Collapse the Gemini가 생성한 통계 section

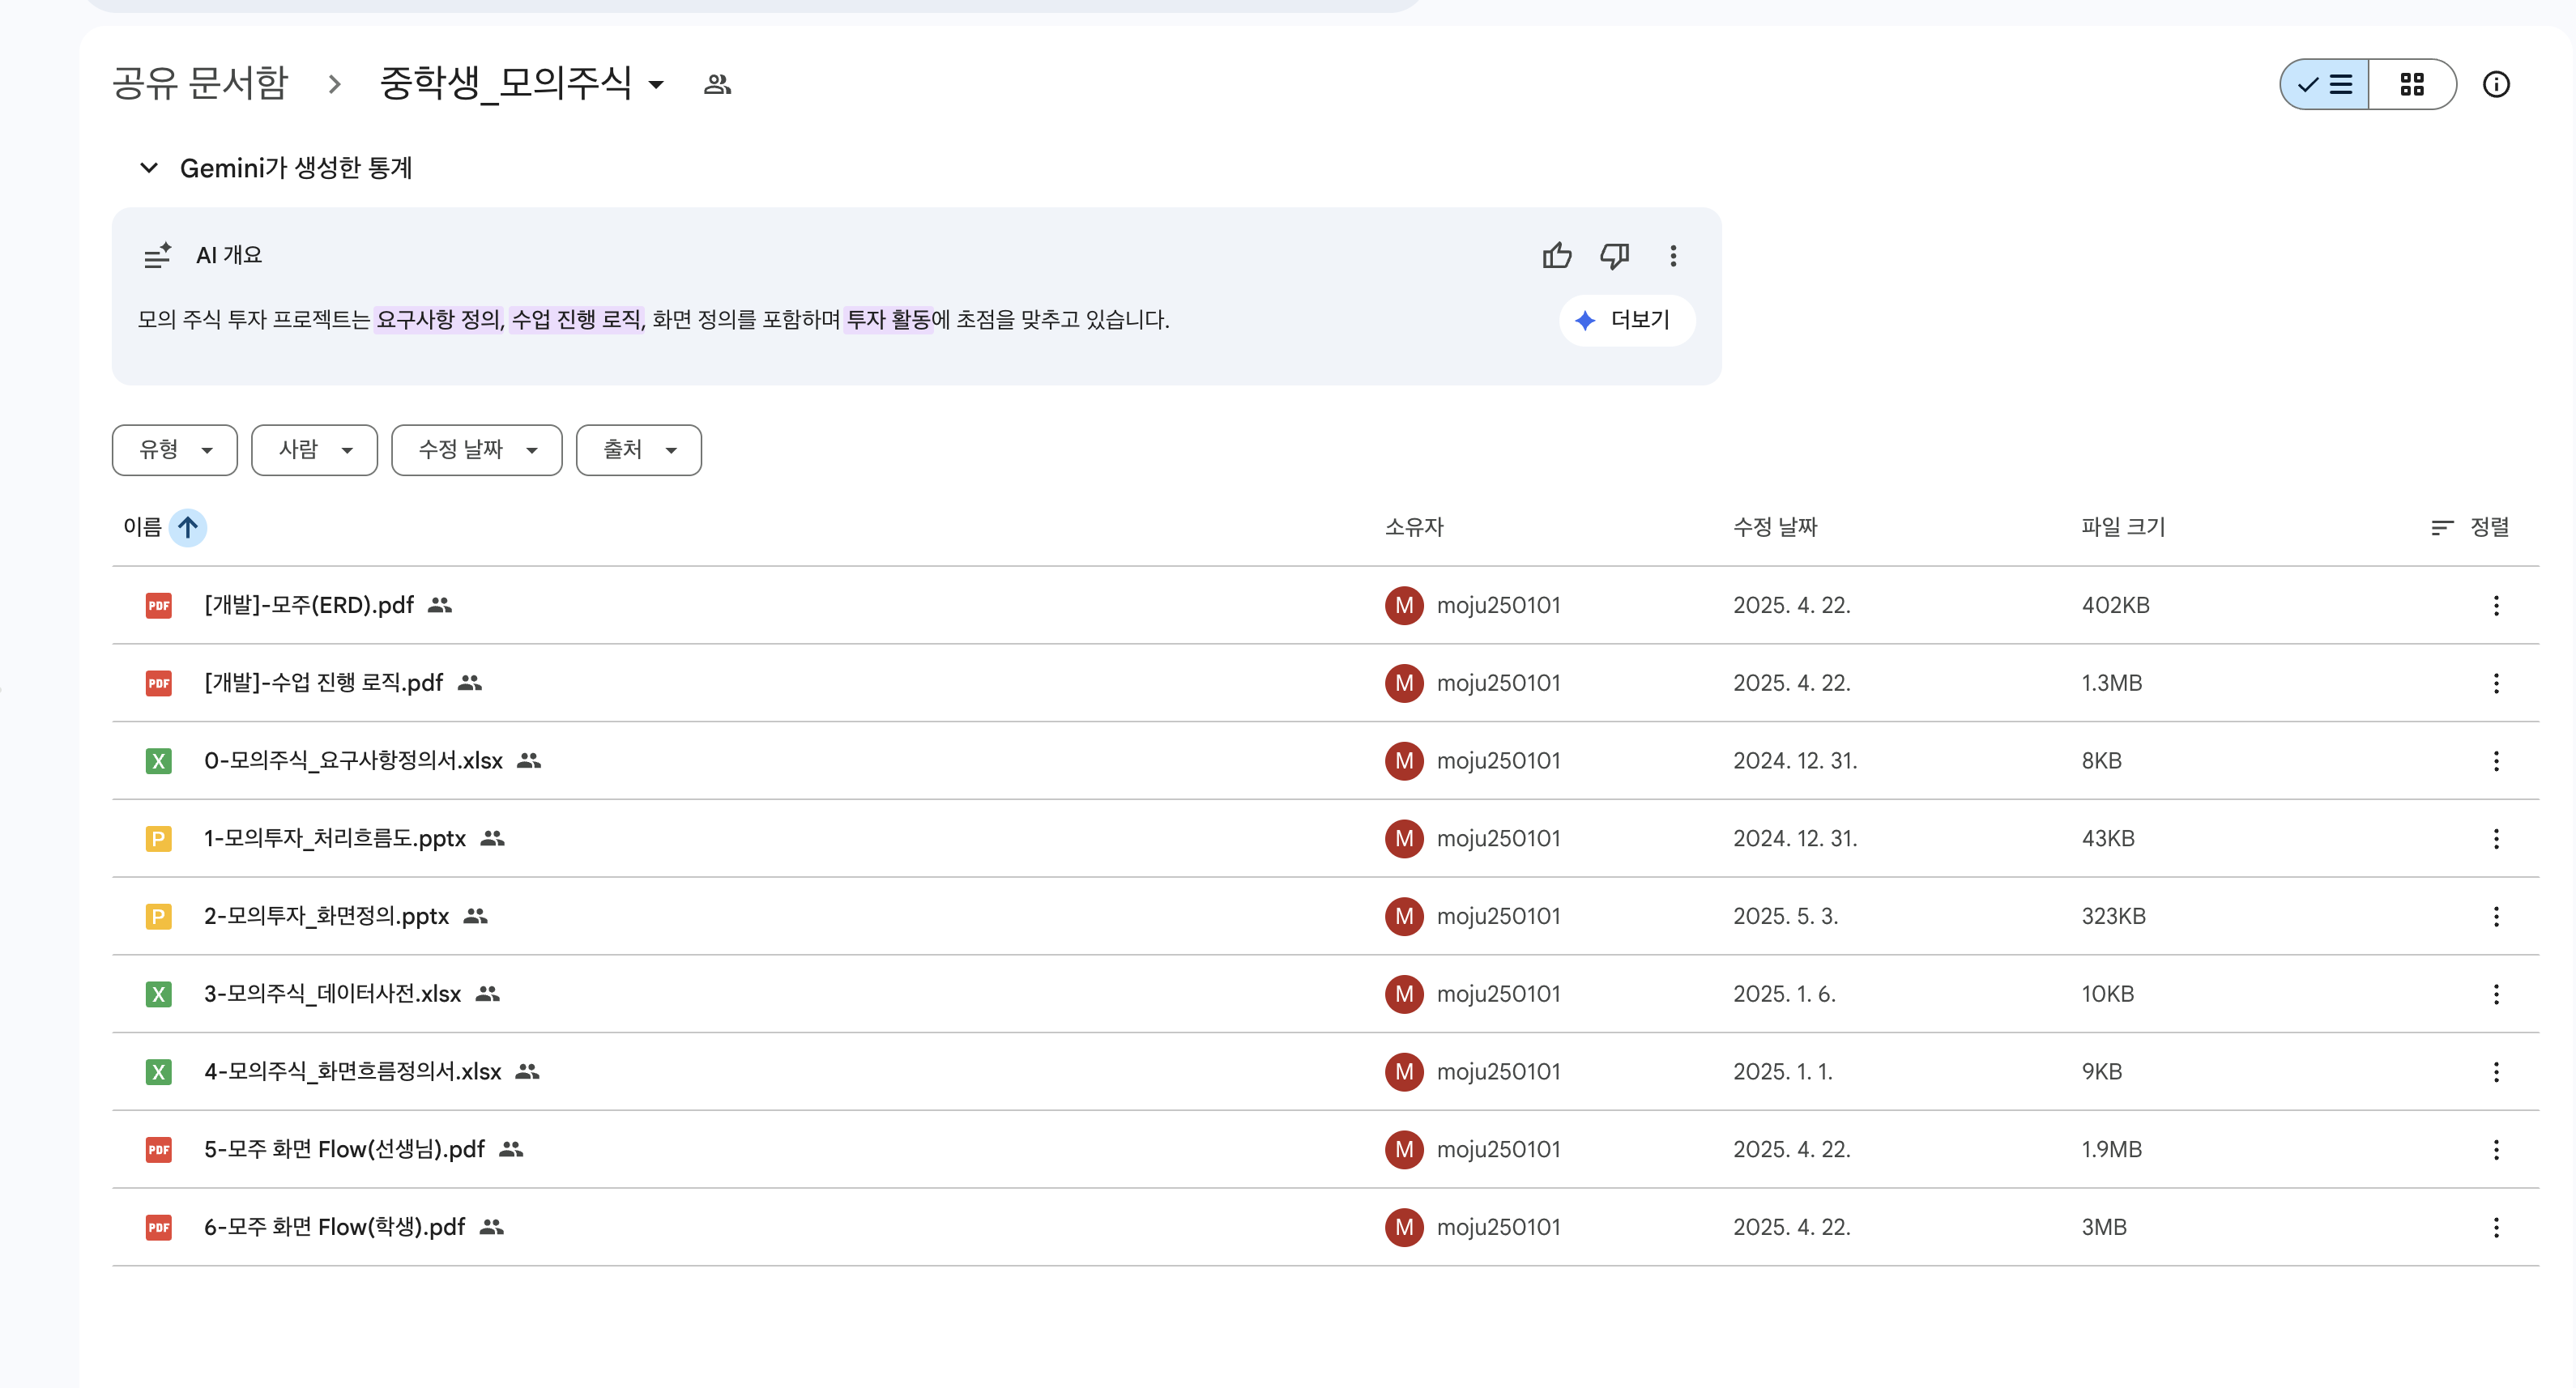tap(149, 168)
